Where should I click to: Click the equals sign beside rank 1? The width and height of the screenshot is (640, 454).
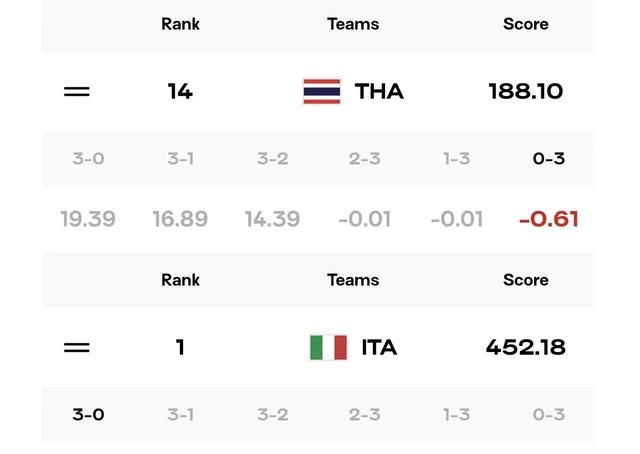(77, 347)
